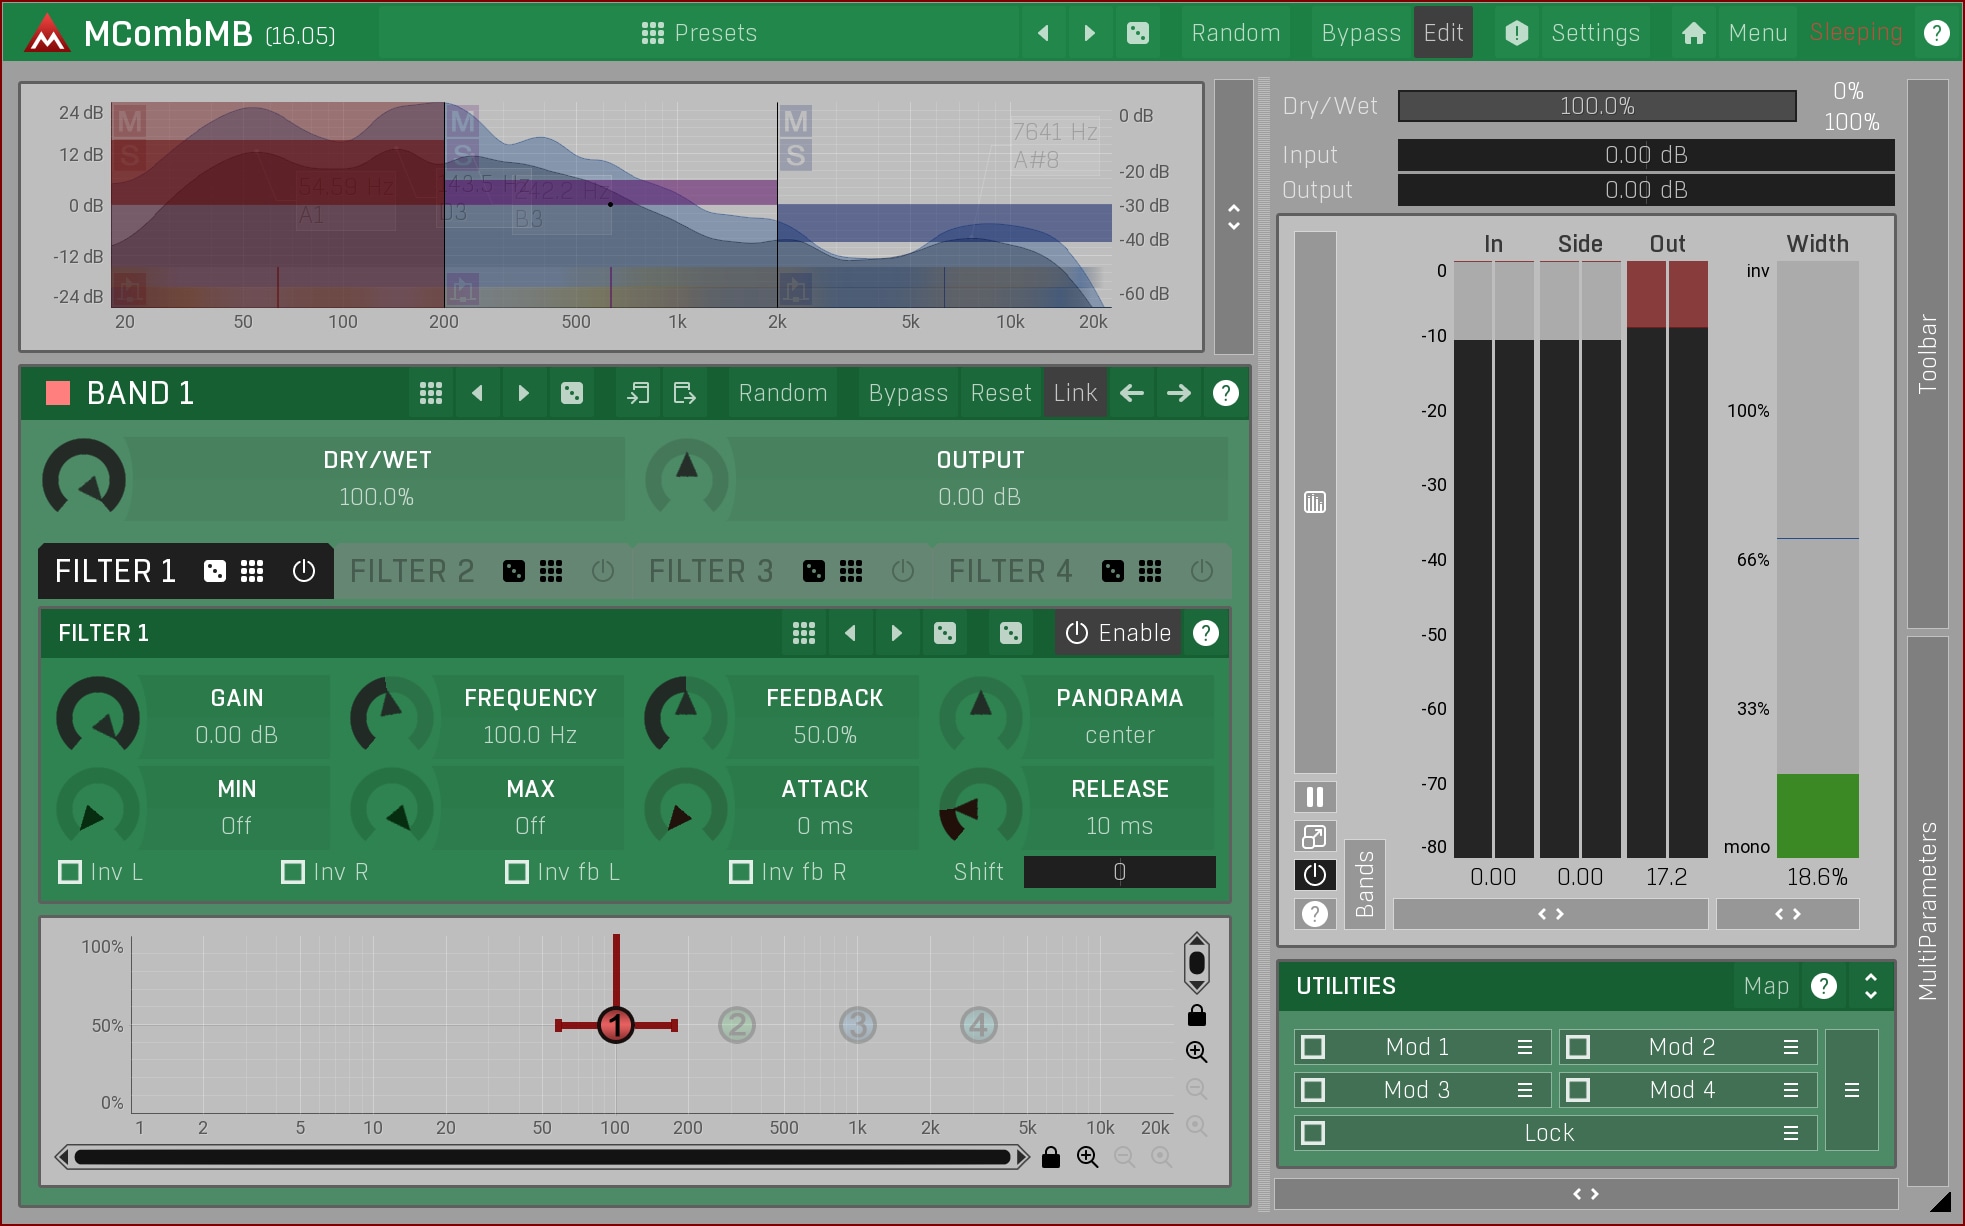Paste Band 1 settings icon
The image size is (1965, 1226).
click(x=684, y=393)
